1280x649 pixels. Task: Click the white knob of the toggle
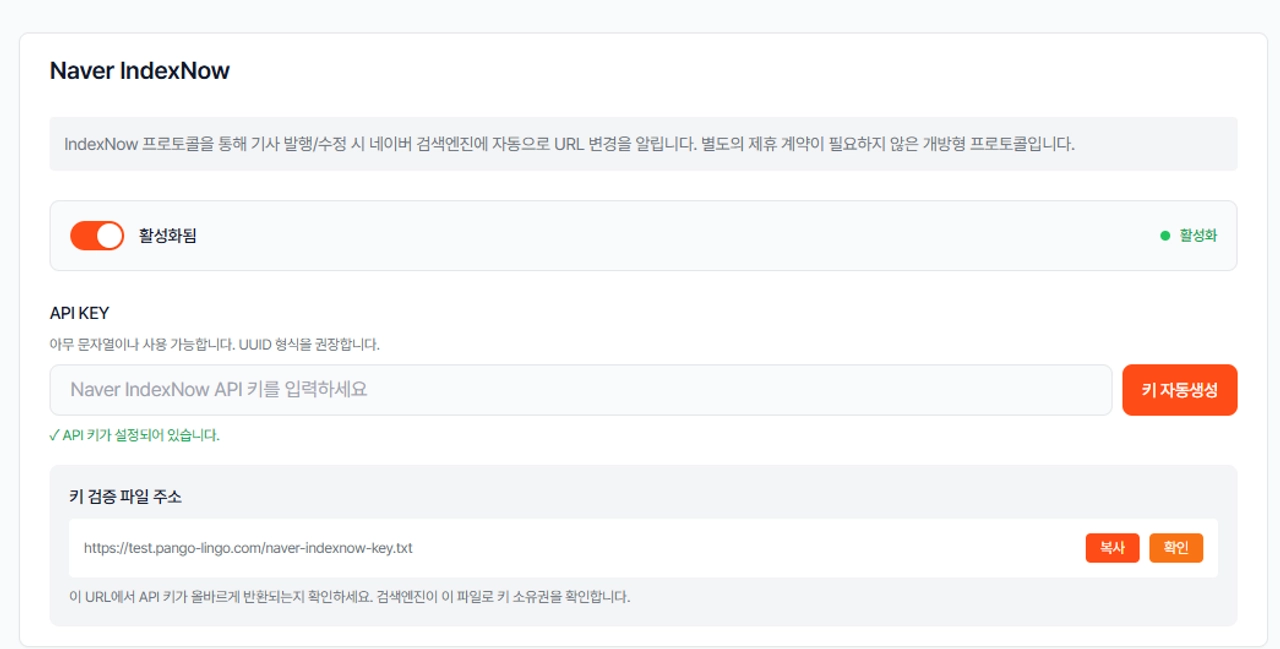click(110, 236)
